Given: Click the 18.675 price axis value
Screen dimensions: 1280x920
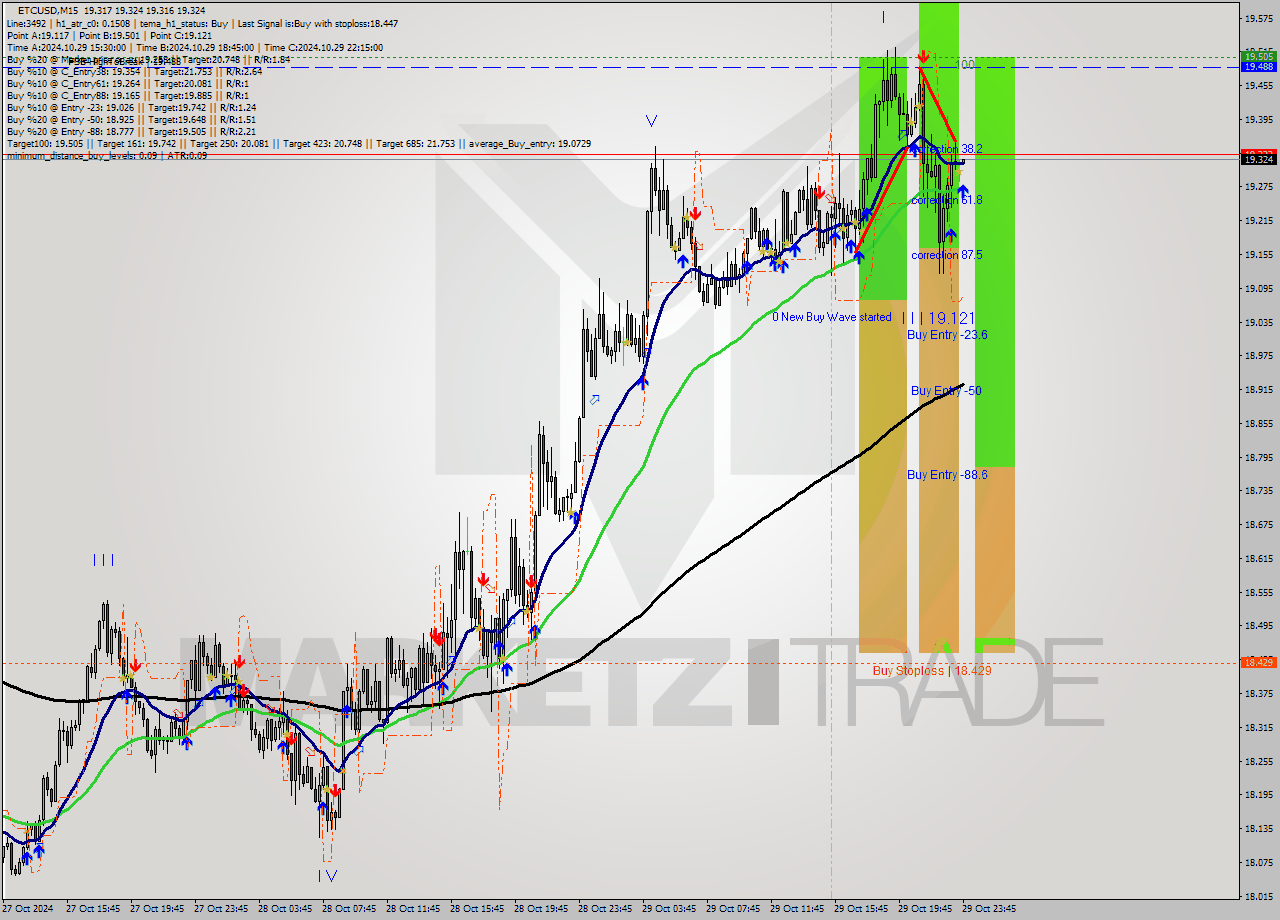Looking at the screenshot, I should click(x=1259, y=524).
